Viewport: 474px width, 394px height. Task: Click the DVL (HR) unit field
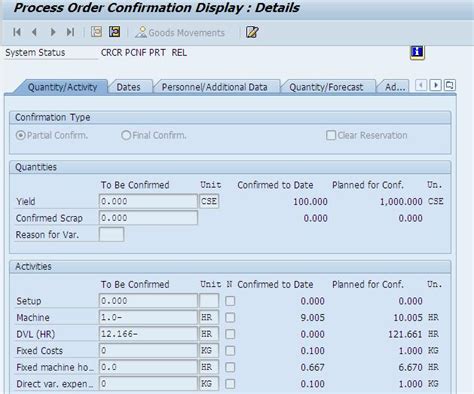(209, 334)
